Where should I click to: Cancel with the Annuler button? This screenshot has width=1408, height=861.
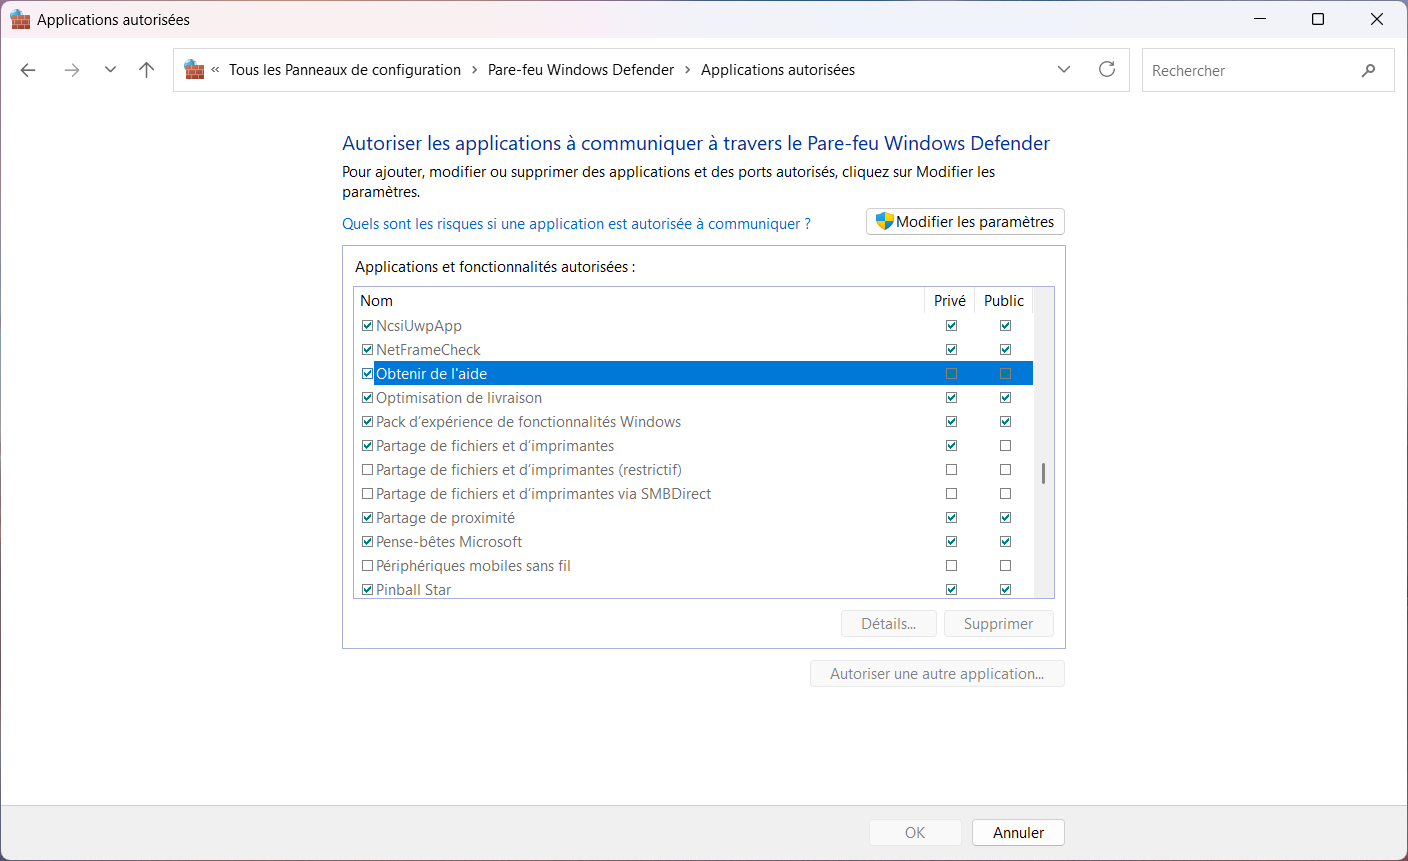pyautogui.click(x=1018, y=833)
